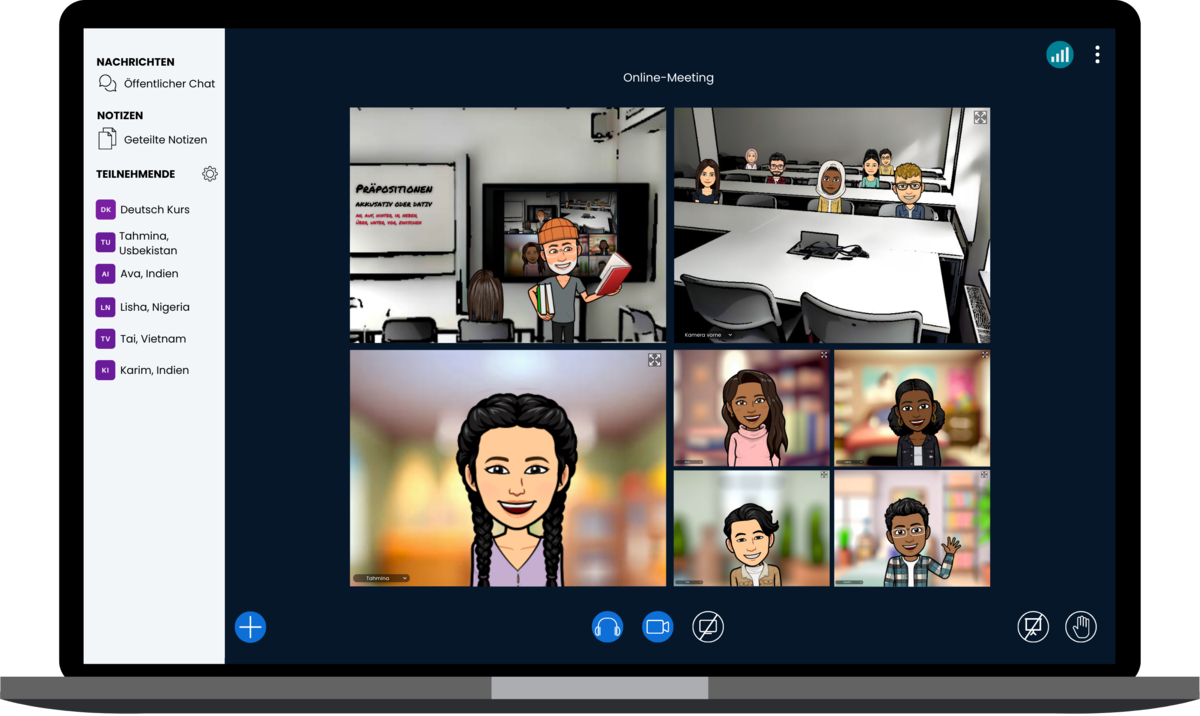Image resolution: width=1200 pixels, height=716 pixels.
Task: Click the TV avatar badge
Action: click(x=105, y=339)
